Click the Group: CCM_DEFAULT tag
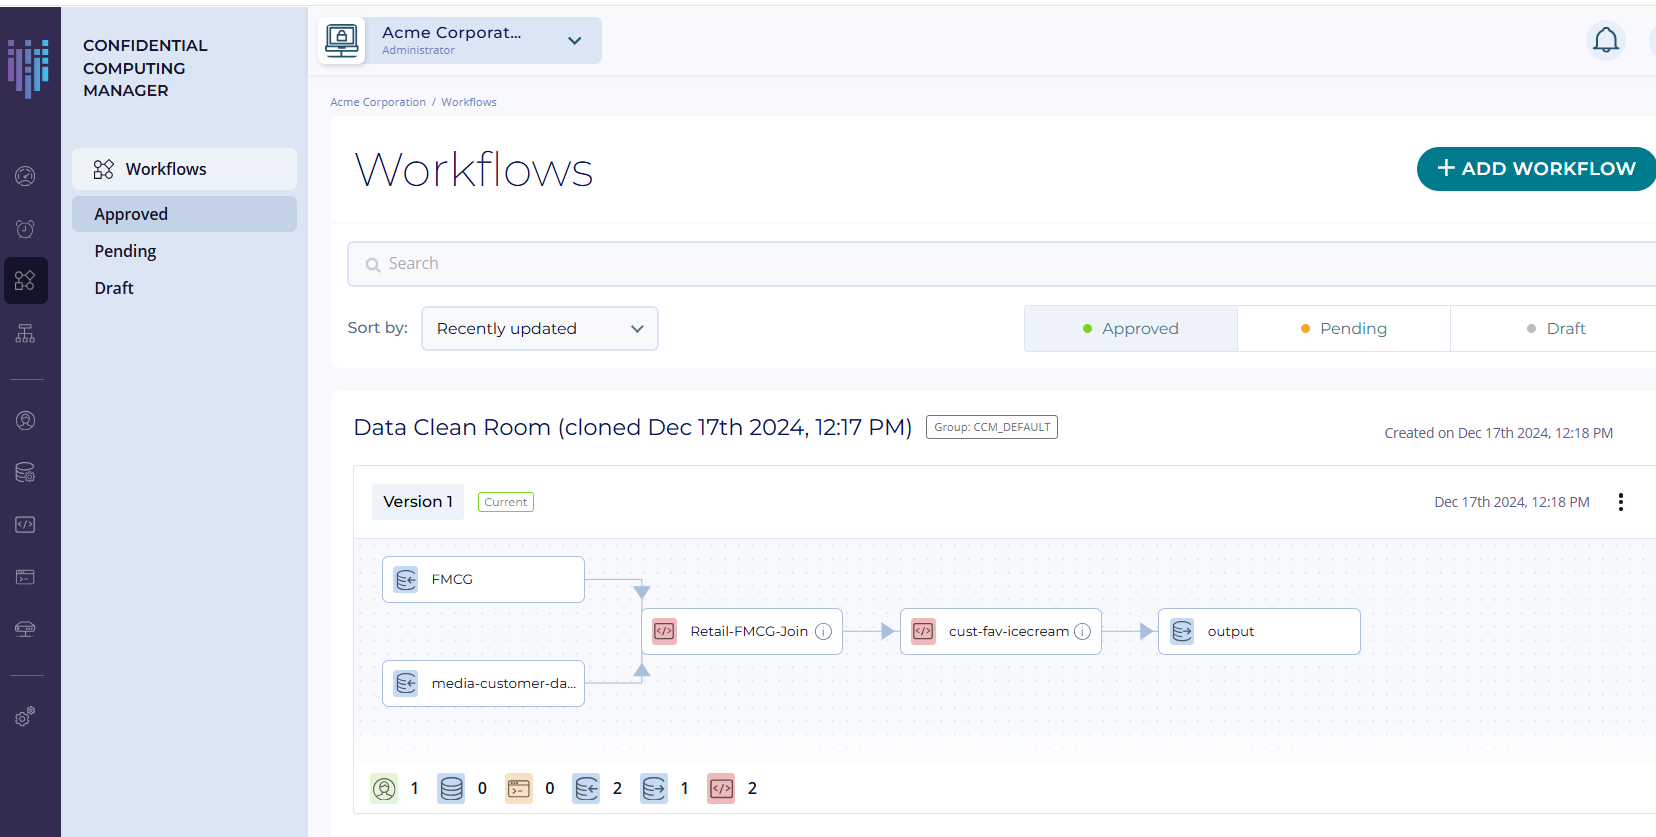This screenshot has height=837, width=1656. click(x=992, y=427)
